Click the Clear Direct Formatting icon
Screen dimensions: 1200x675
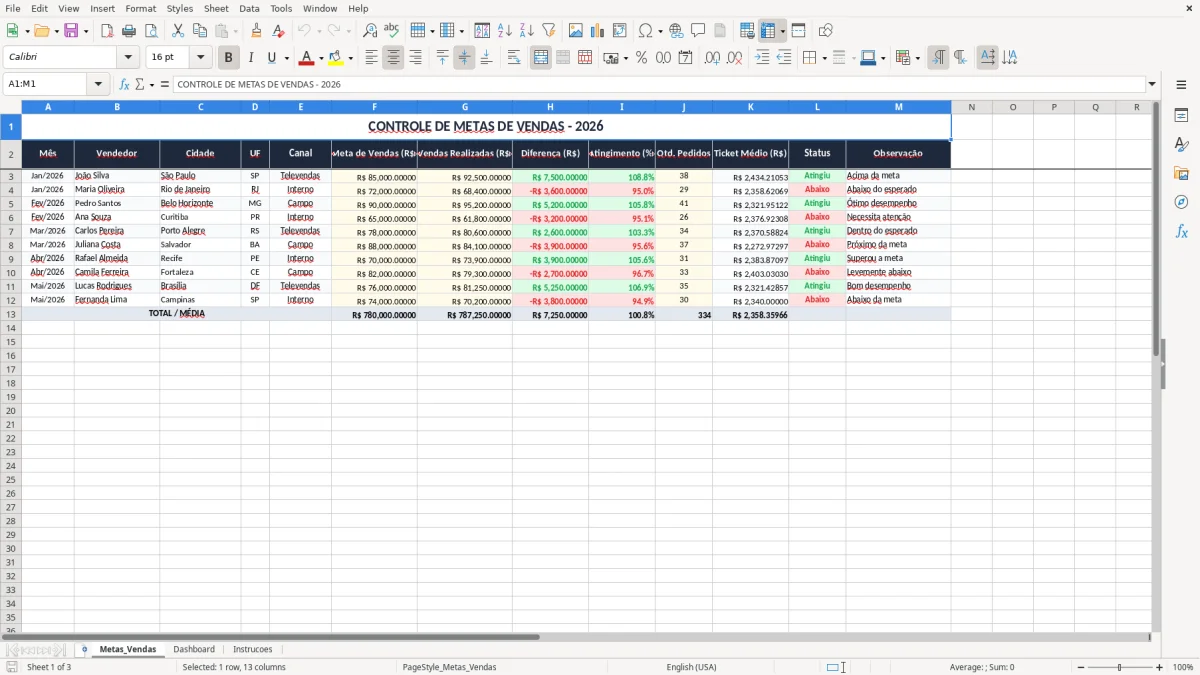click(x=278, y=31)
